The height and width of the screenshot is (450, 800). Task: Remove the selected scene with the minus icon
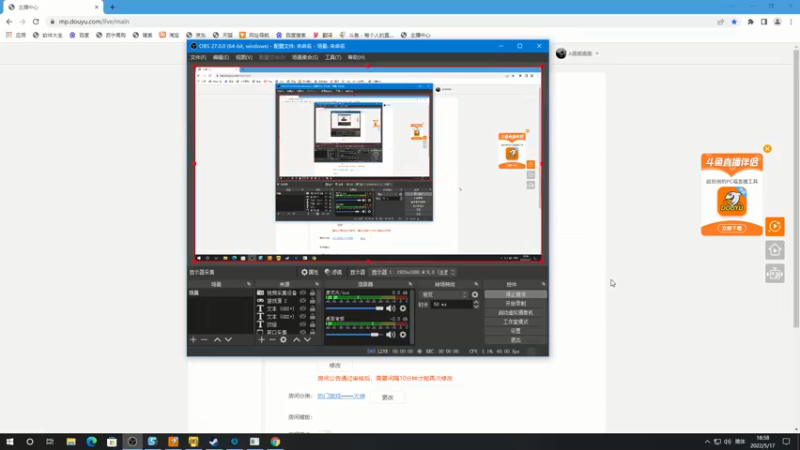(x=204, y=340)
